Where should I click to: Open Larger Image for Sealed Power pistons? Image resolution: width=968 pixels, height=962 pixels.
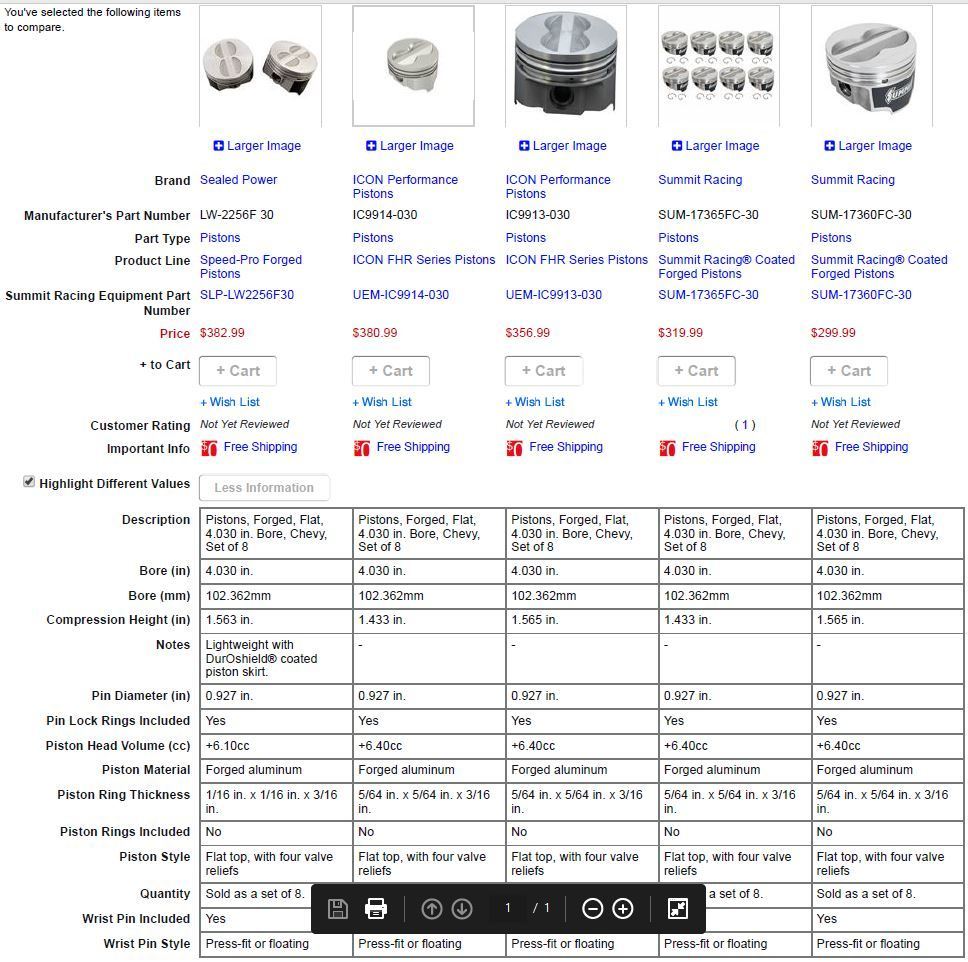tap(257, 146)
